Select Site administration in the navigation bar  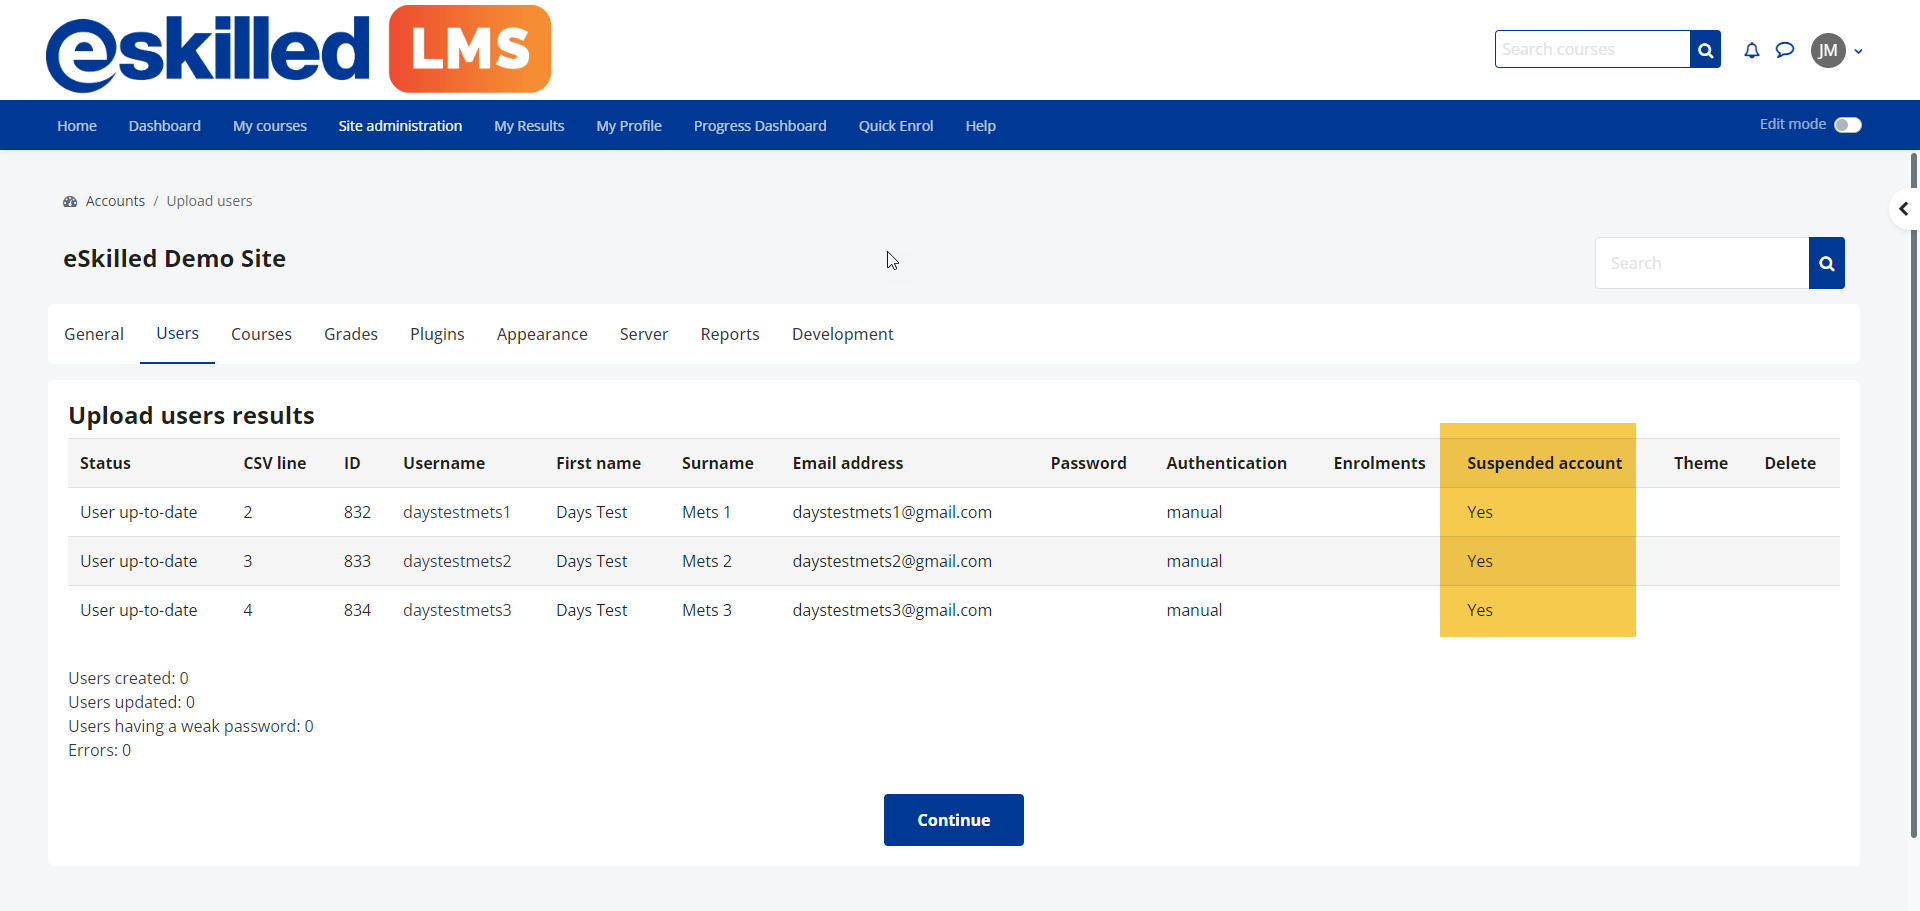click(x=400, y=126)
